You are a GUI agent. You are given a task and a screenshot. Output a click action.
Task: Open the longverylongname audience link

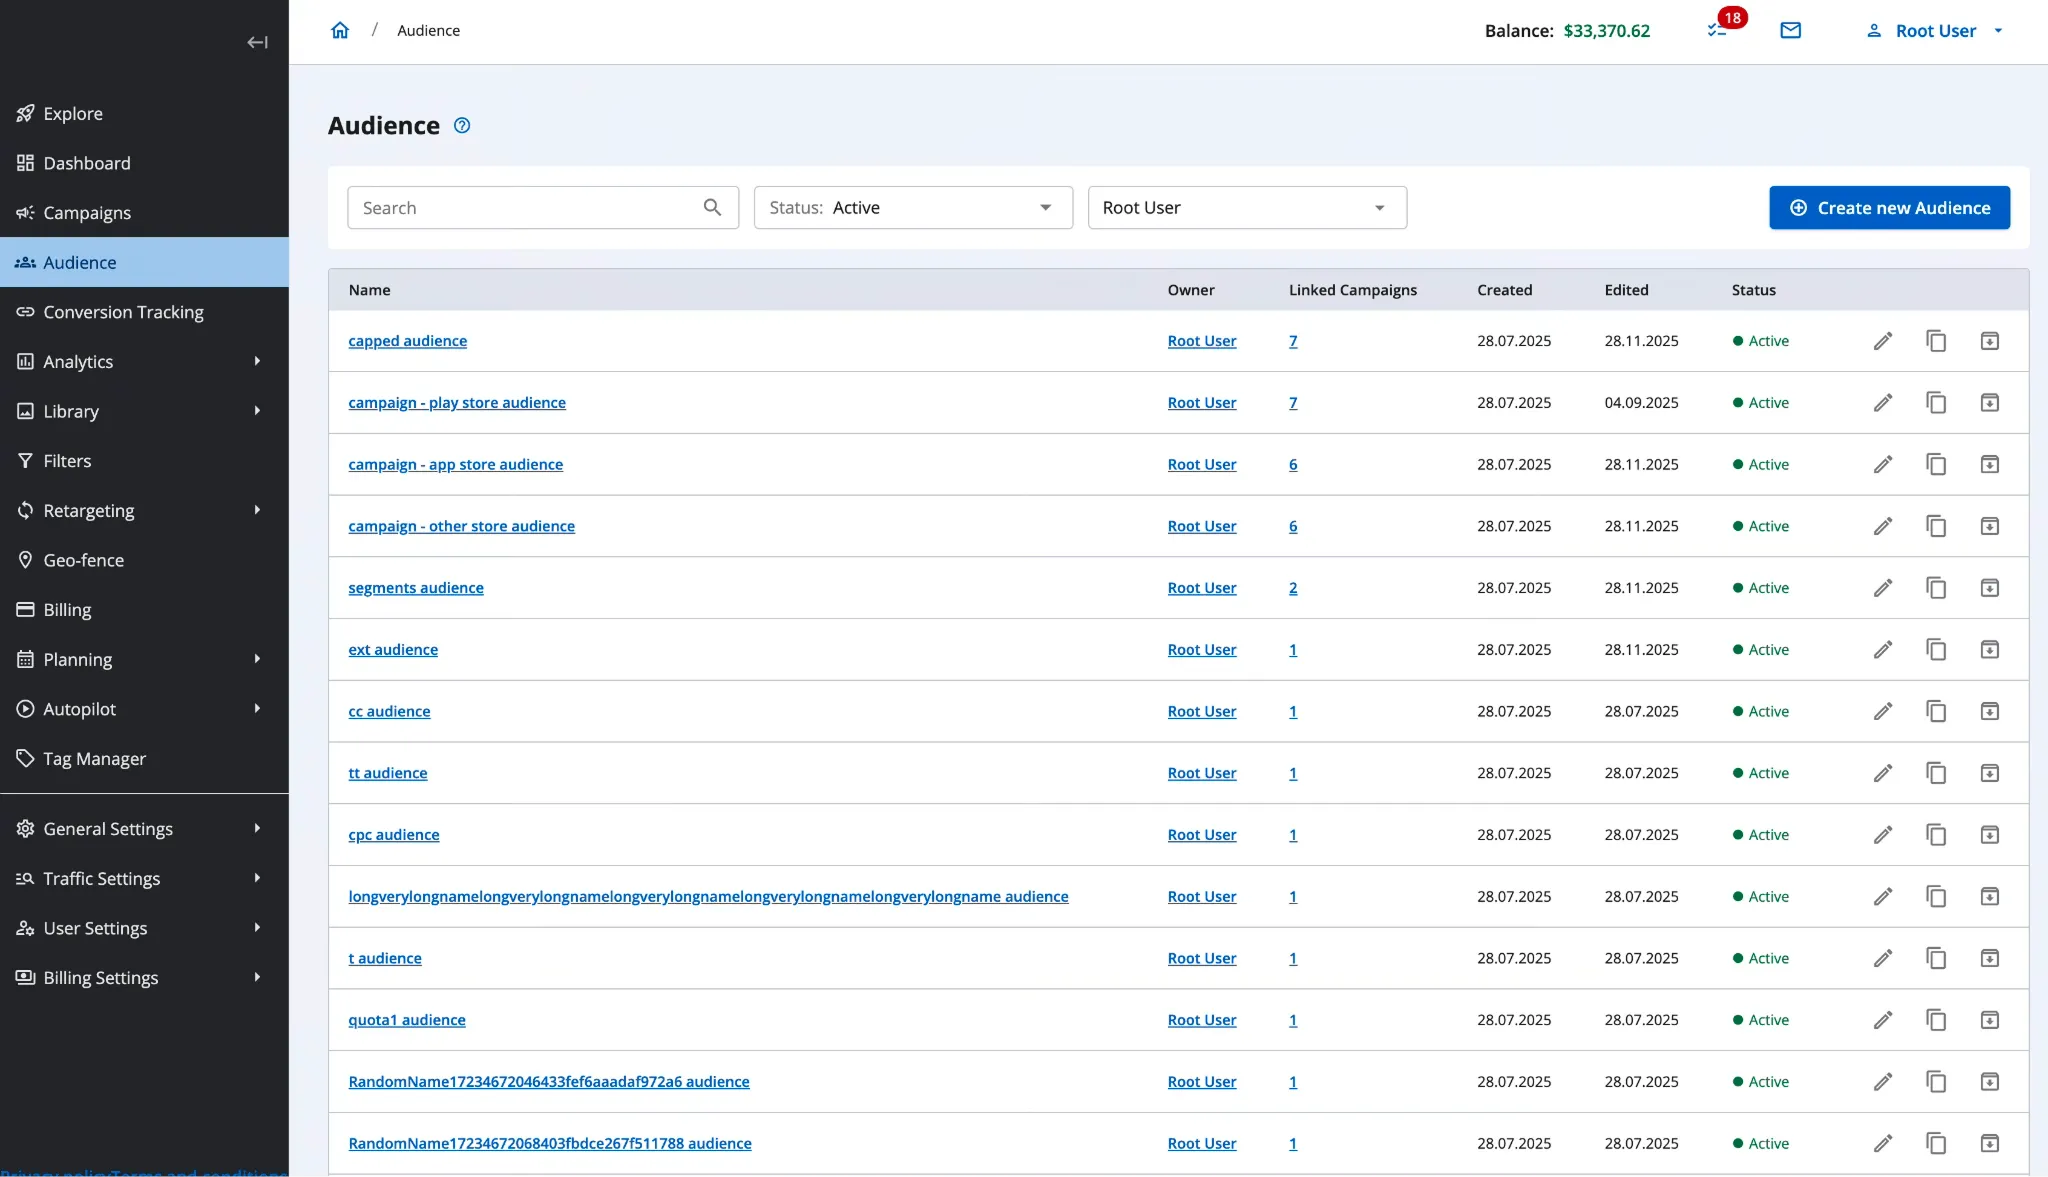click(708, 896)
